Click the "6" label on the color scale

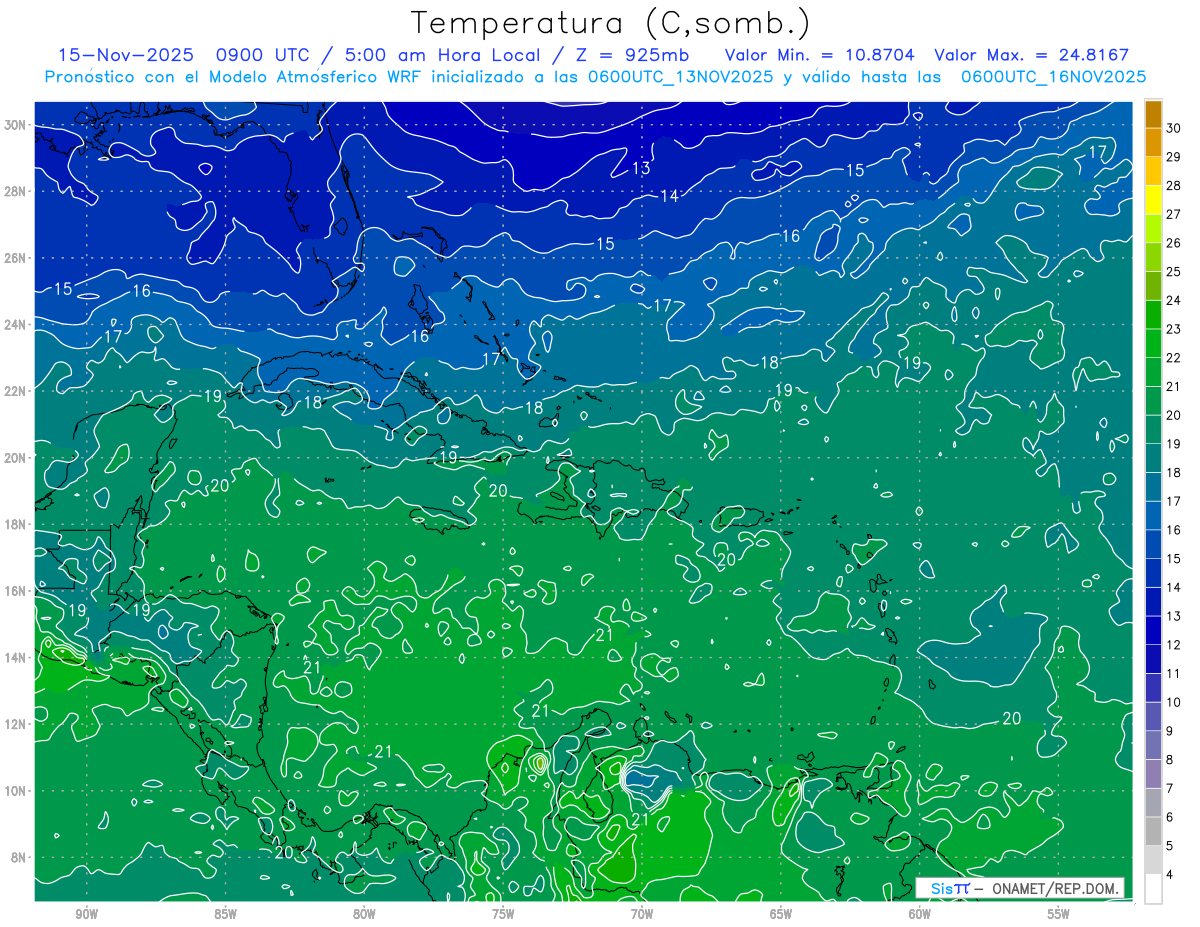click(x=1170, y=817)
